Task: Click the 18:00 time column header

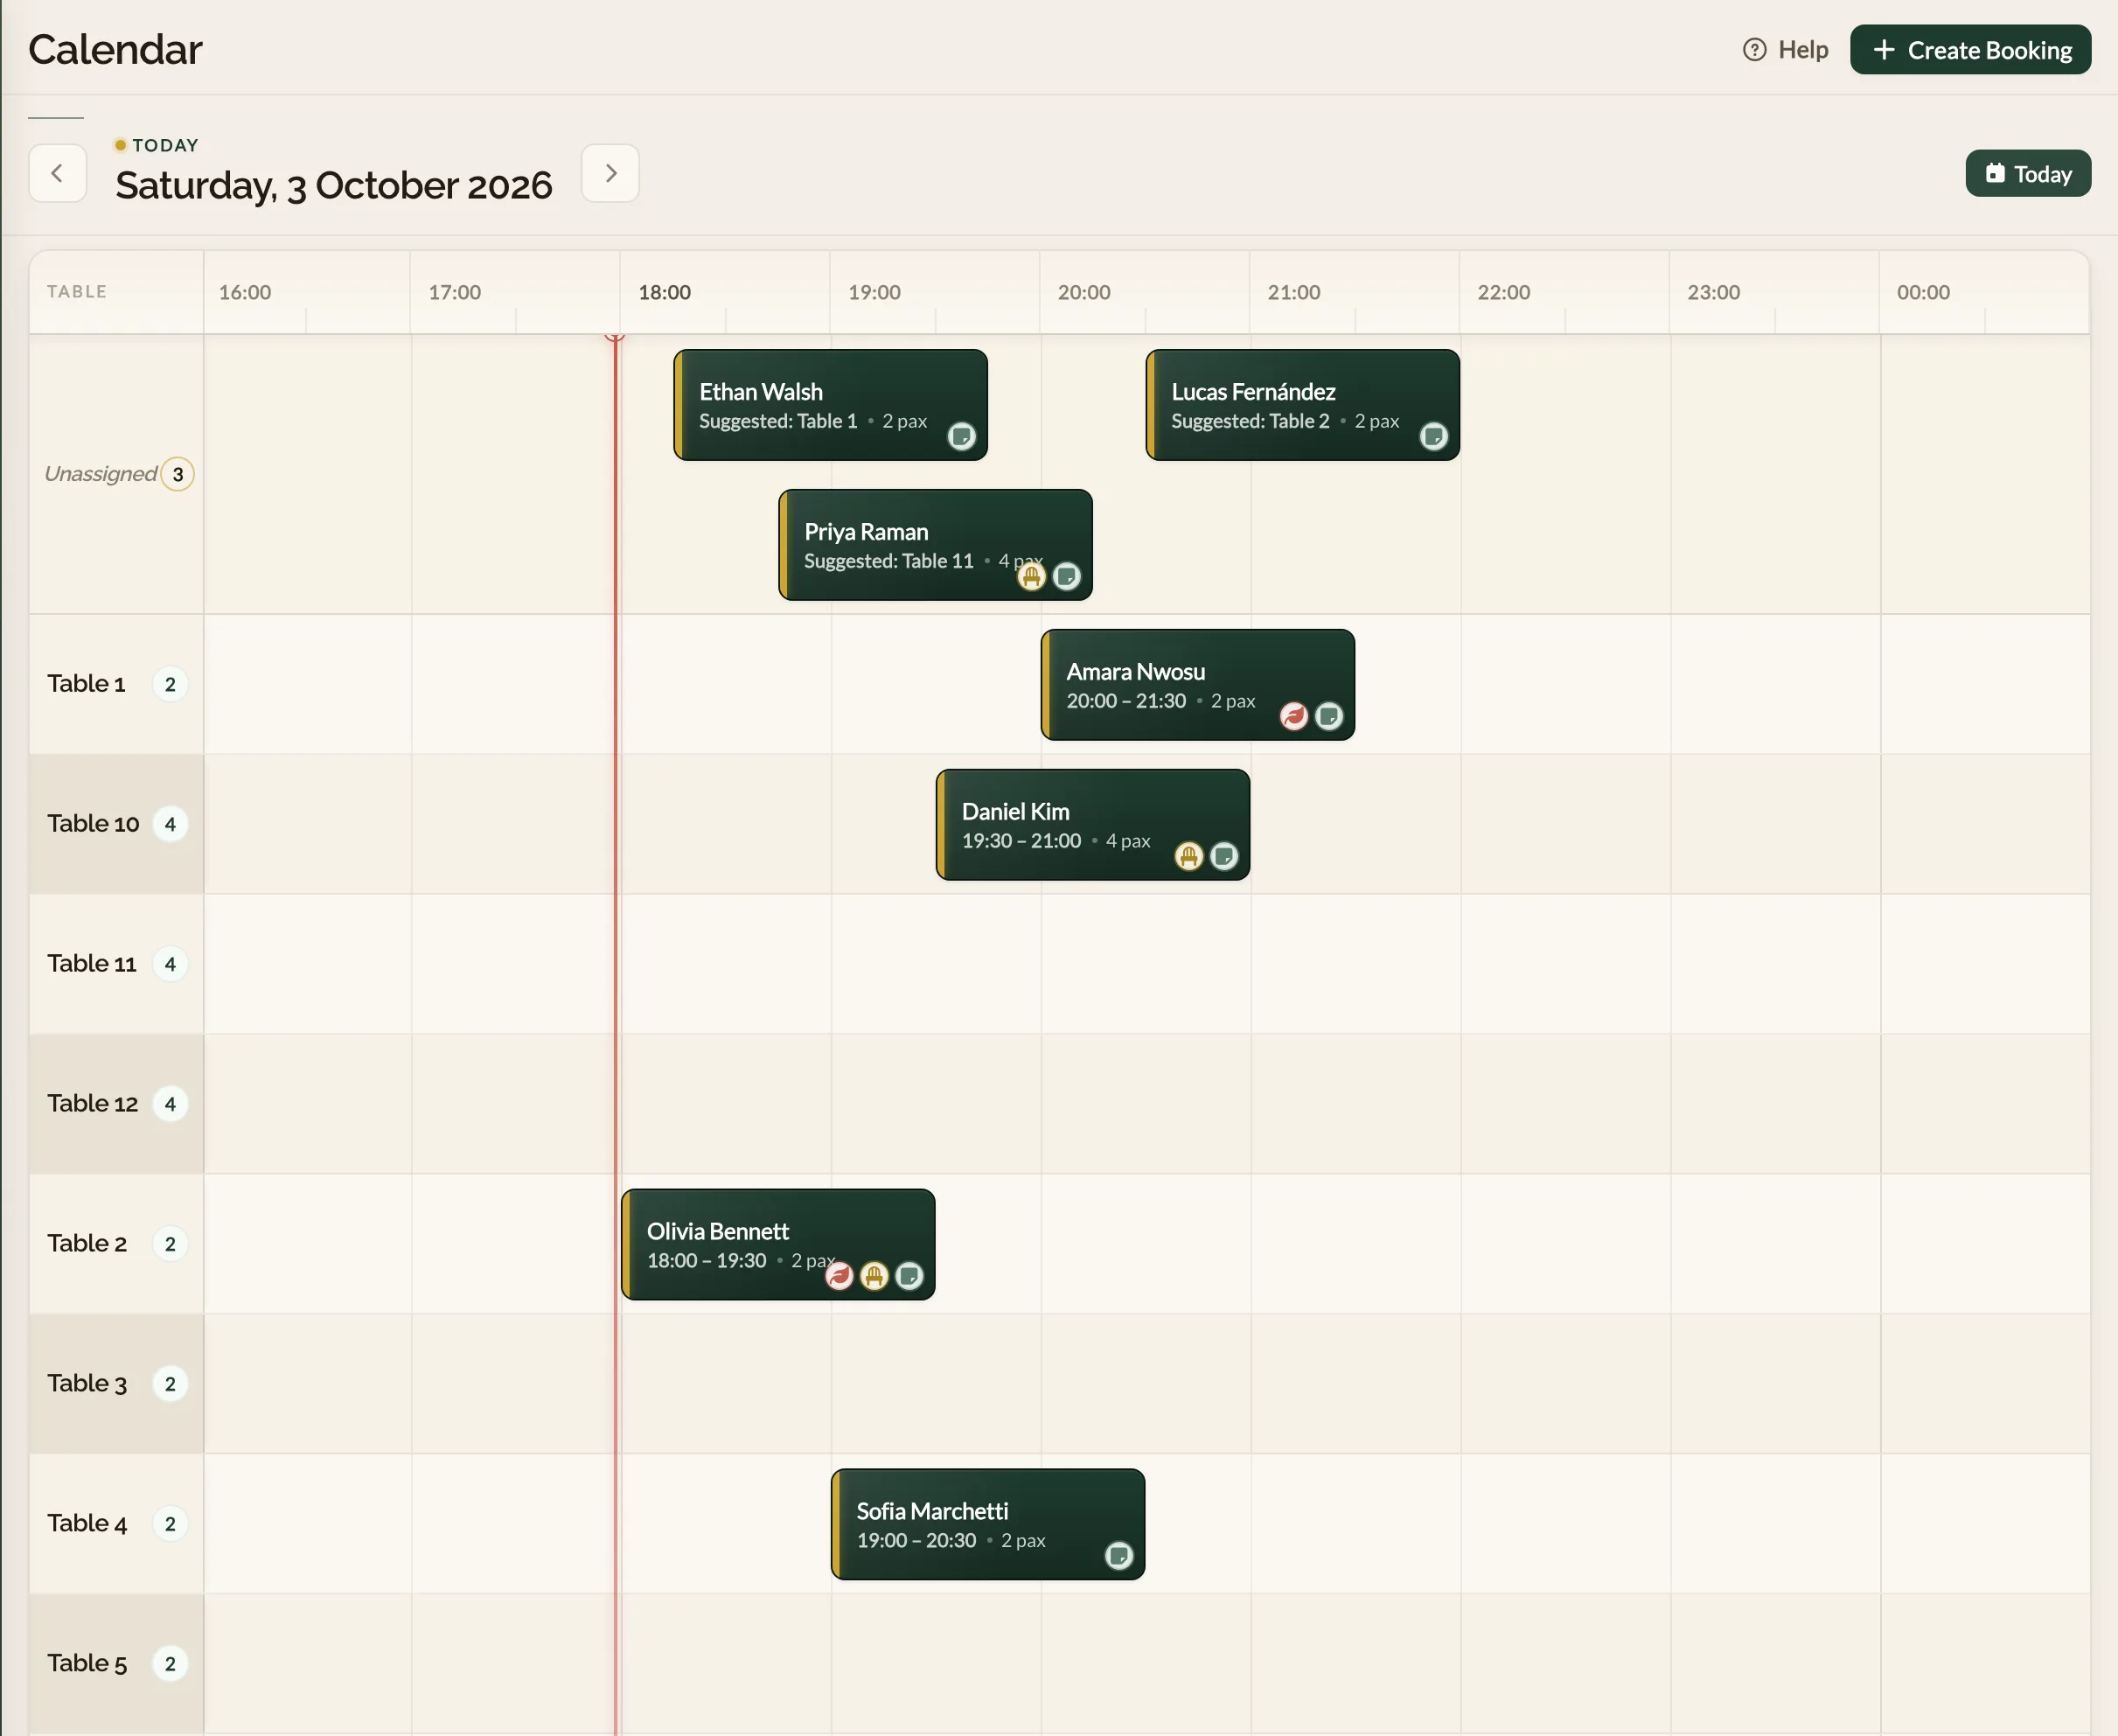Action: pyautogui.click(x=665, y=292)
